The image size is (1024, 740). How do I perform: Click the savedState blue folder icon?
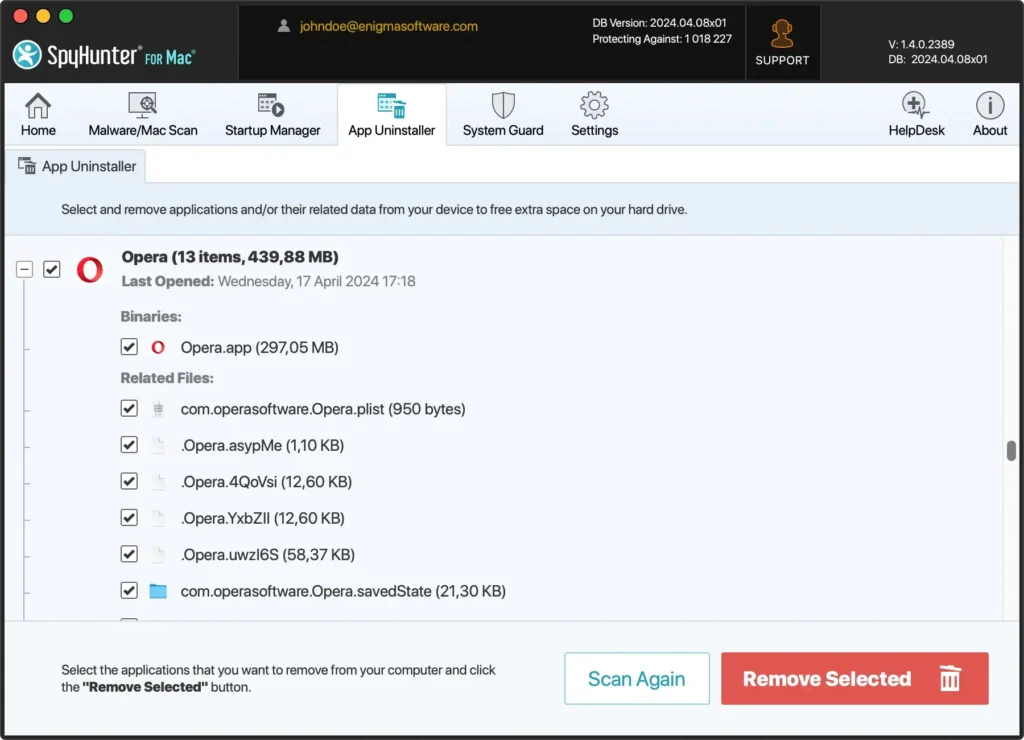(x=158, y=591)
